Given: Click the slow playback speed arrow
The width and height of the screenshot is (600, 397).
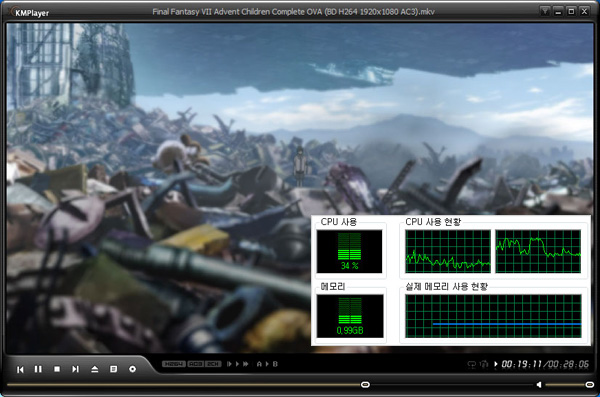Looking at the screenshot, I should click(229, 364).
